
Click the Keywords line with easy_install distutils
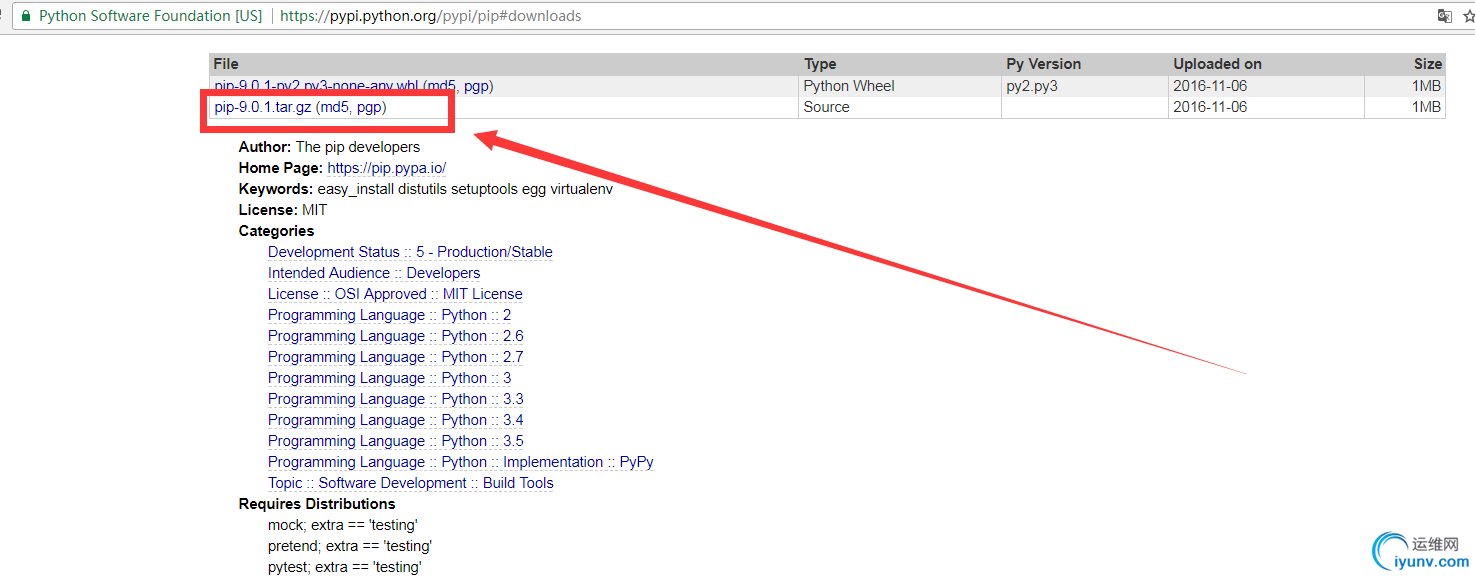[426, 189]
